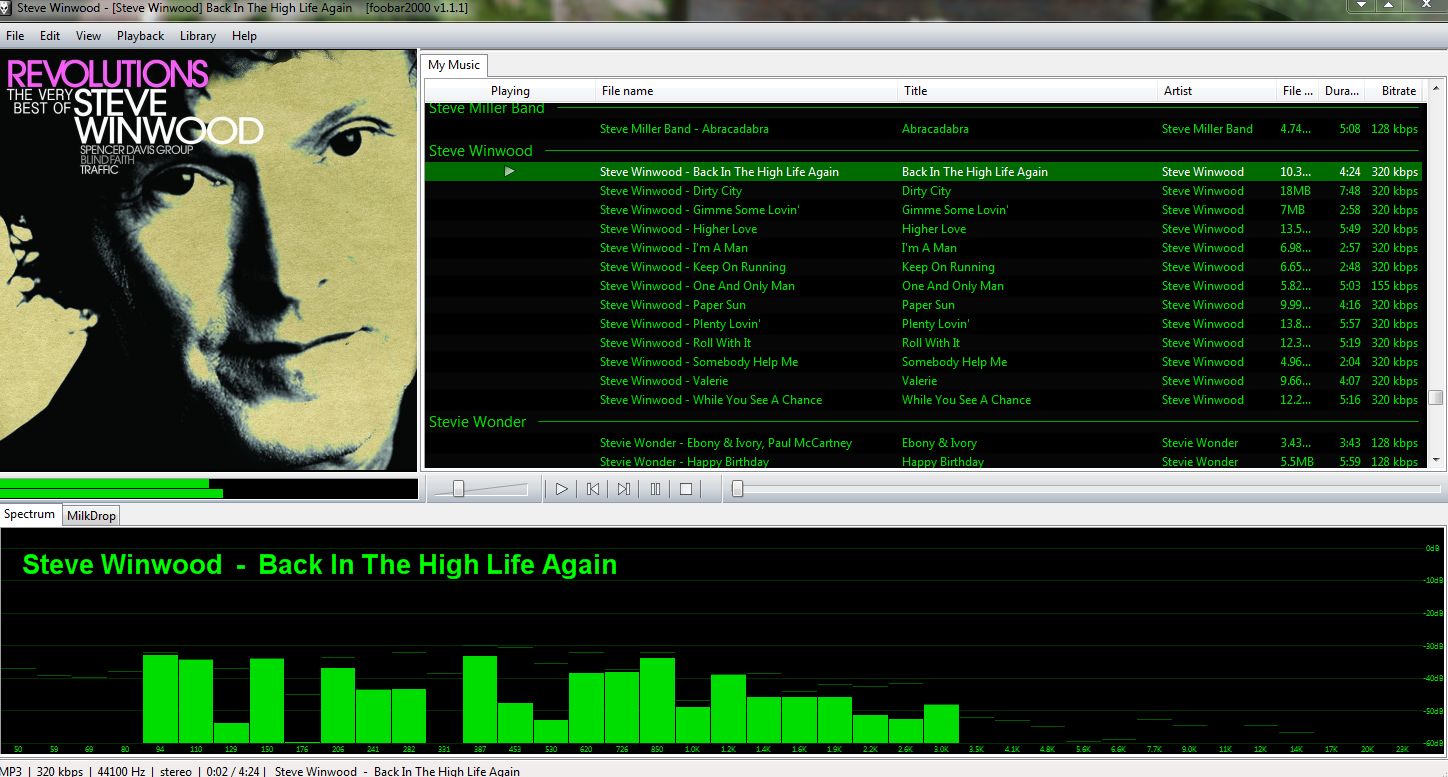Sort by the Artist column header
The image size is (1448, 777).
click(1217, 91)
